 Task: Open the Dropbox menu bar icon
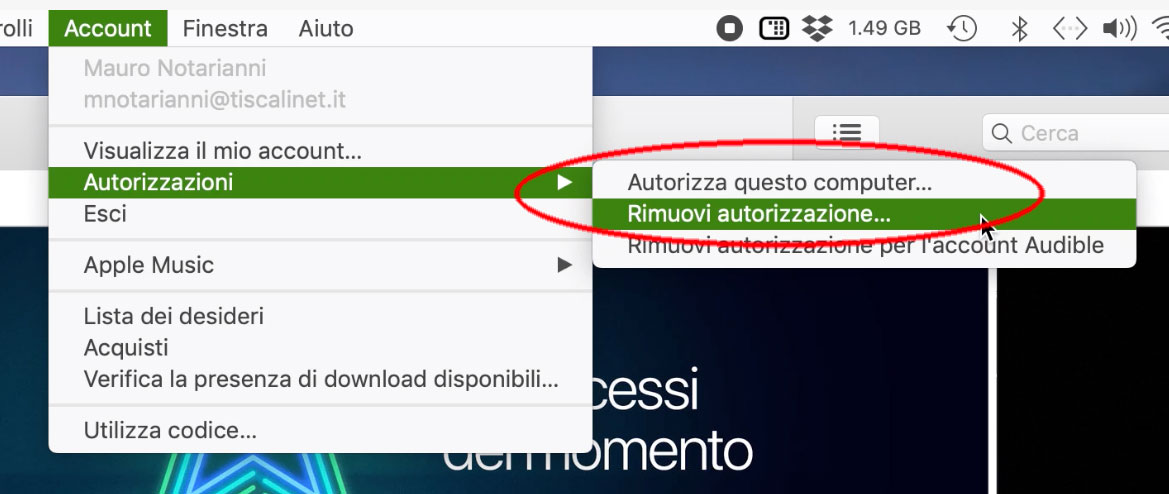tap(817, 29)
